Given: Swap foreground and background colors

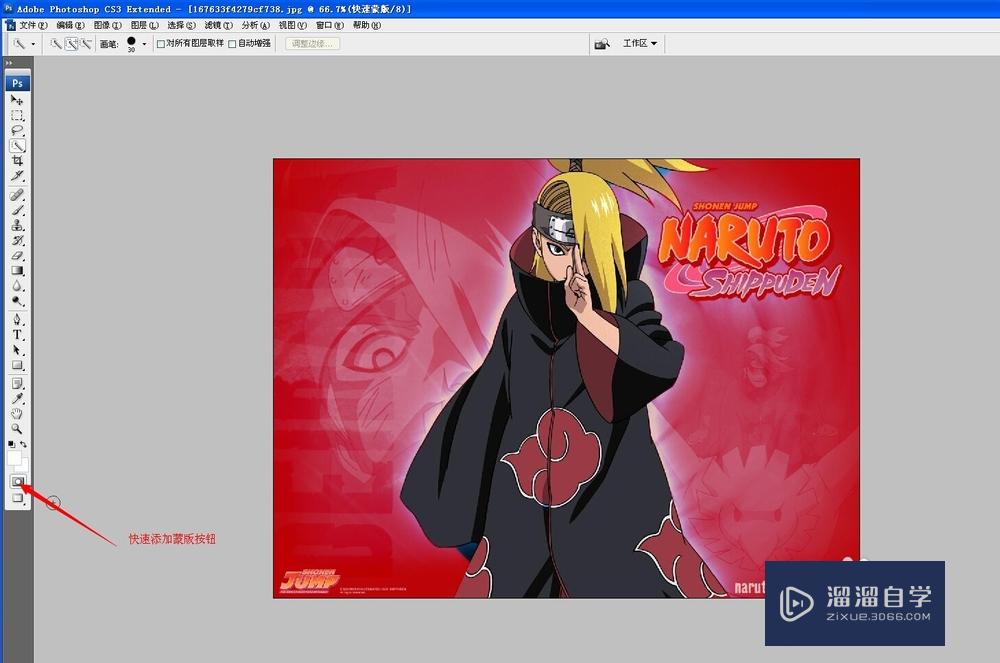Looking at the screenshot, I should (24, 444).
